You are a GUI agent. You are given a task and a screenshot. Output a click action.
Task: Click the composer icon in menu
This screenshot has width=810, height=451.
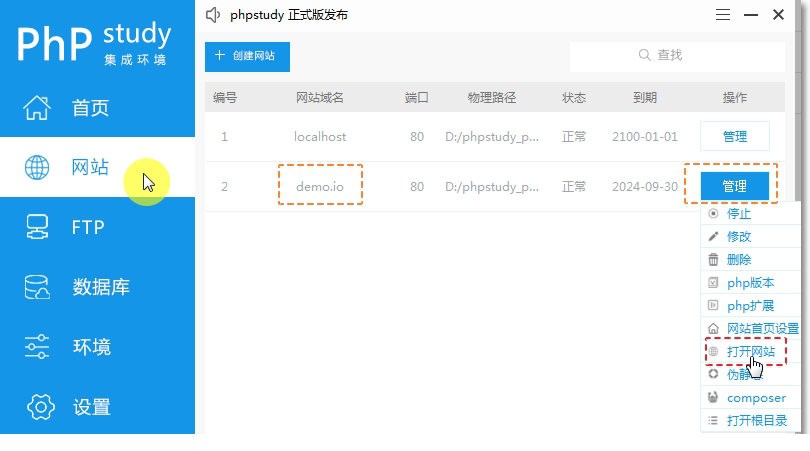coord(713,397)
